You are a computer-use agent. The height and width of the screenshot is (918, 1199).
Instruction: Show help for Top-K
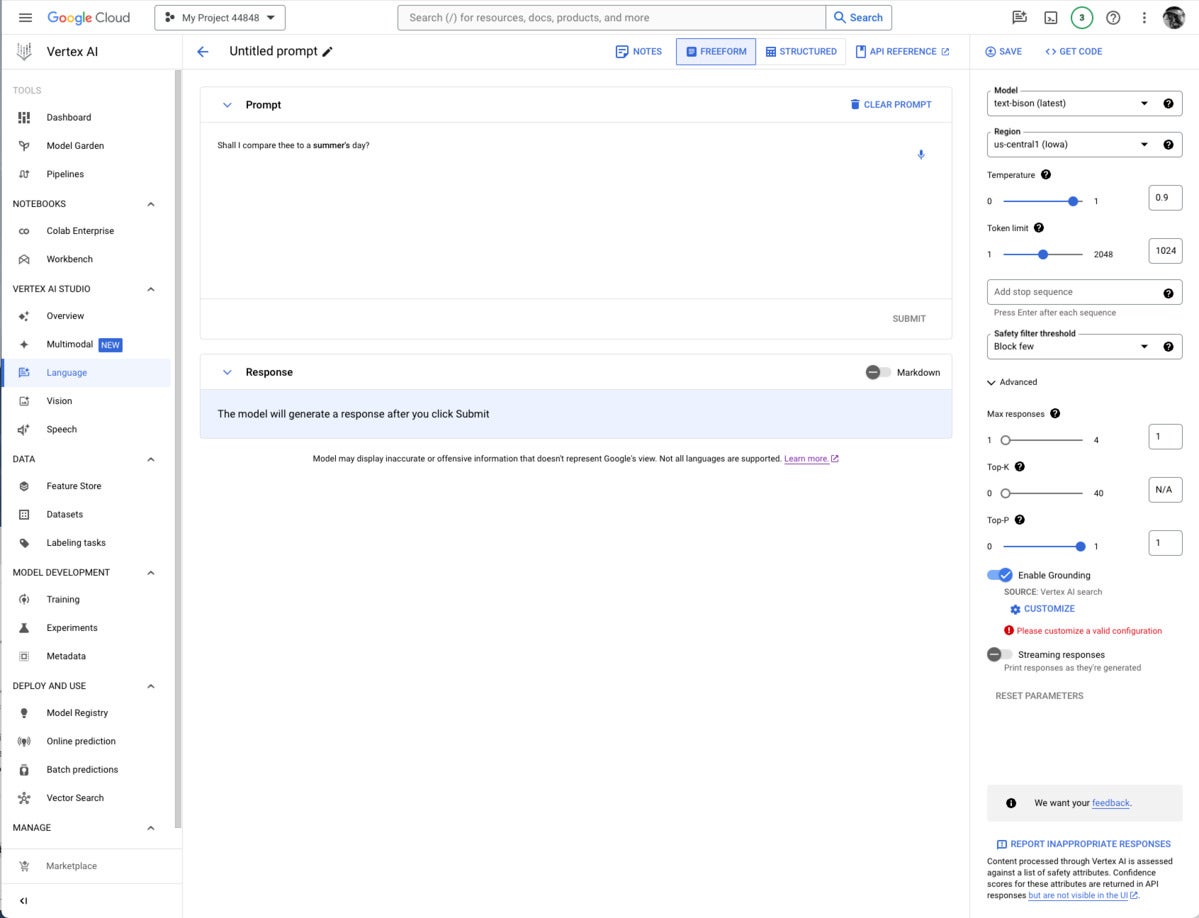point(1019,467)
